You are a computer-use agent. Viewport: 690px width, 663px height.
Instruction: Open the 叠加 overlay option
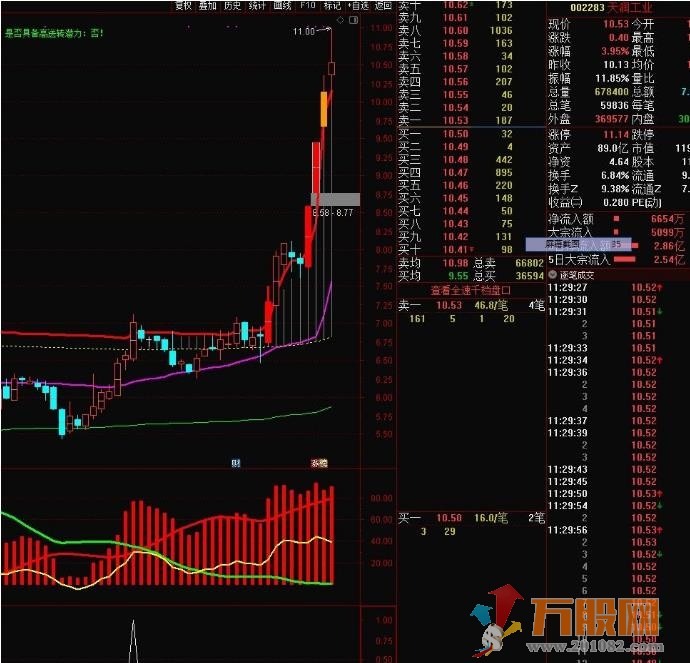pos(207,5)
